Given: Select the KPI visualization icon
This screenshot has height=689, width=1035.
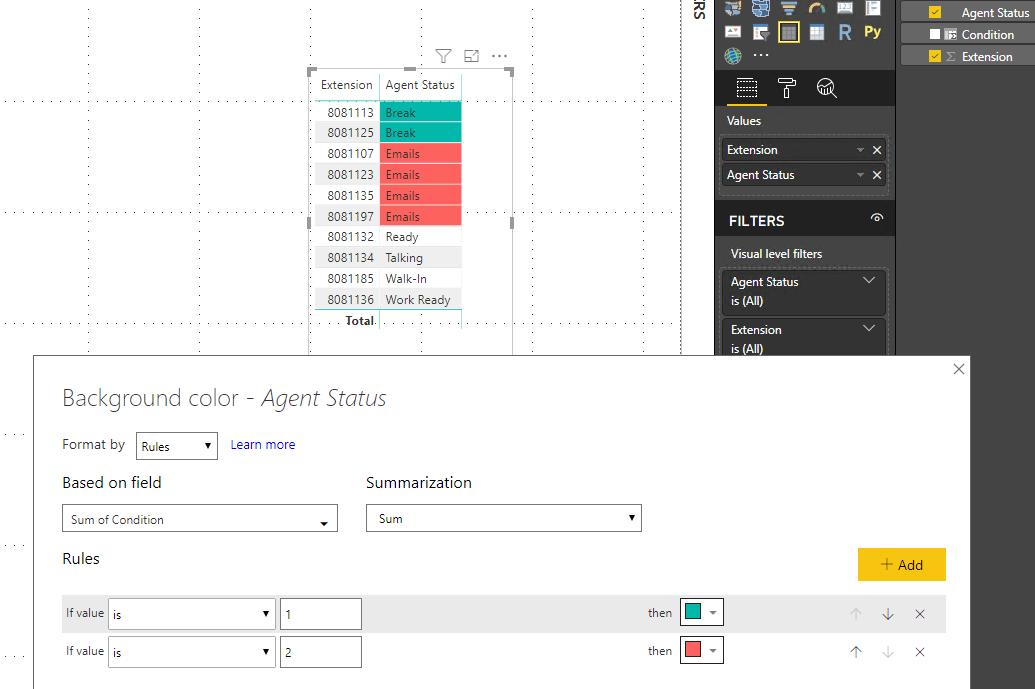Looking at the screenshot, I should point(733,32).
